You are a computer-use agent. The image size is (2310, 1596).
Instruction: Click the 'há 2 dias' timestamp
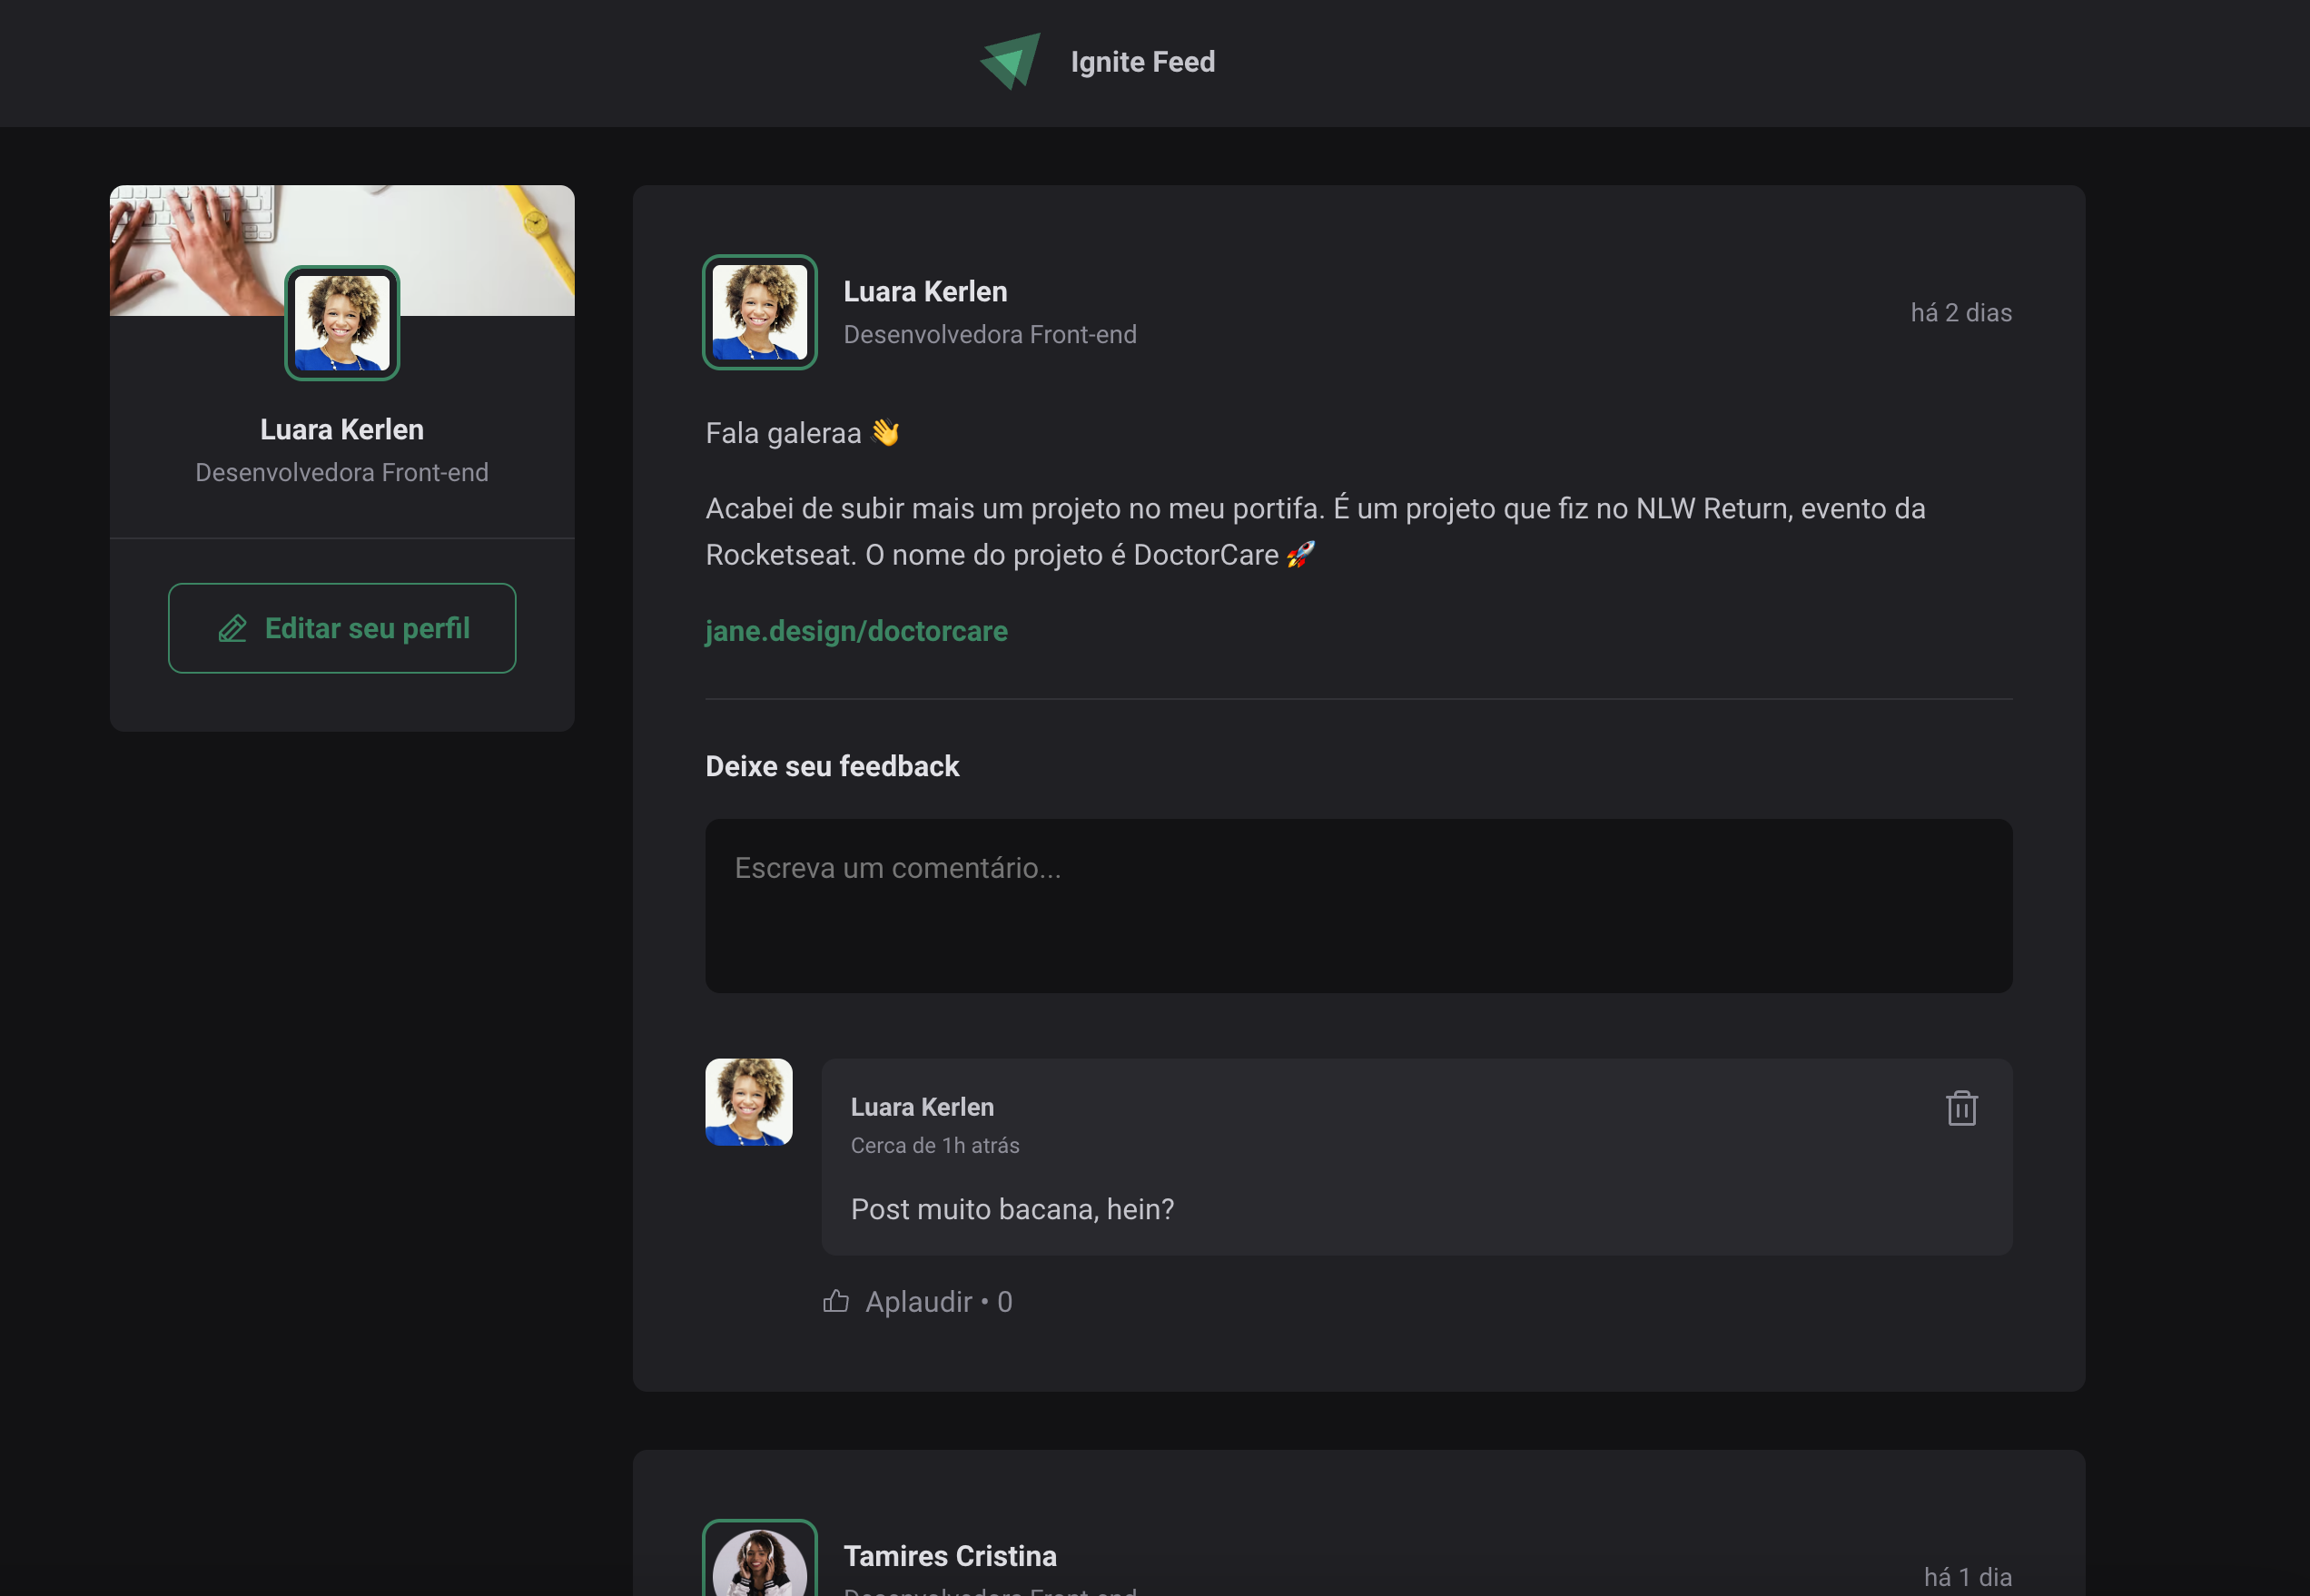tap(1960, 313)
